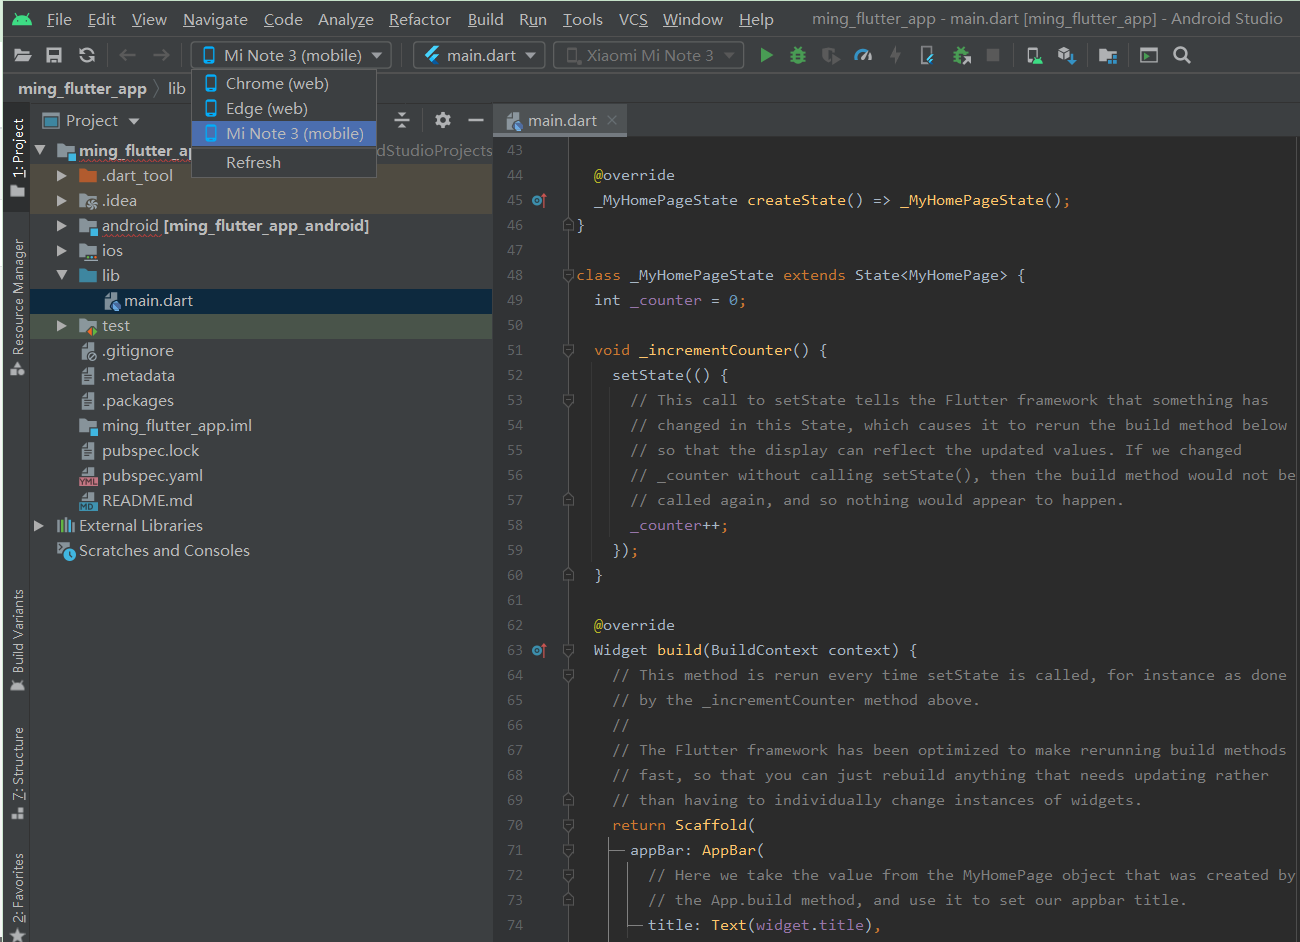Screen dimensions: 1300x942
Task: Open the SDK Manager icon
Action: tap(1067, 56)
